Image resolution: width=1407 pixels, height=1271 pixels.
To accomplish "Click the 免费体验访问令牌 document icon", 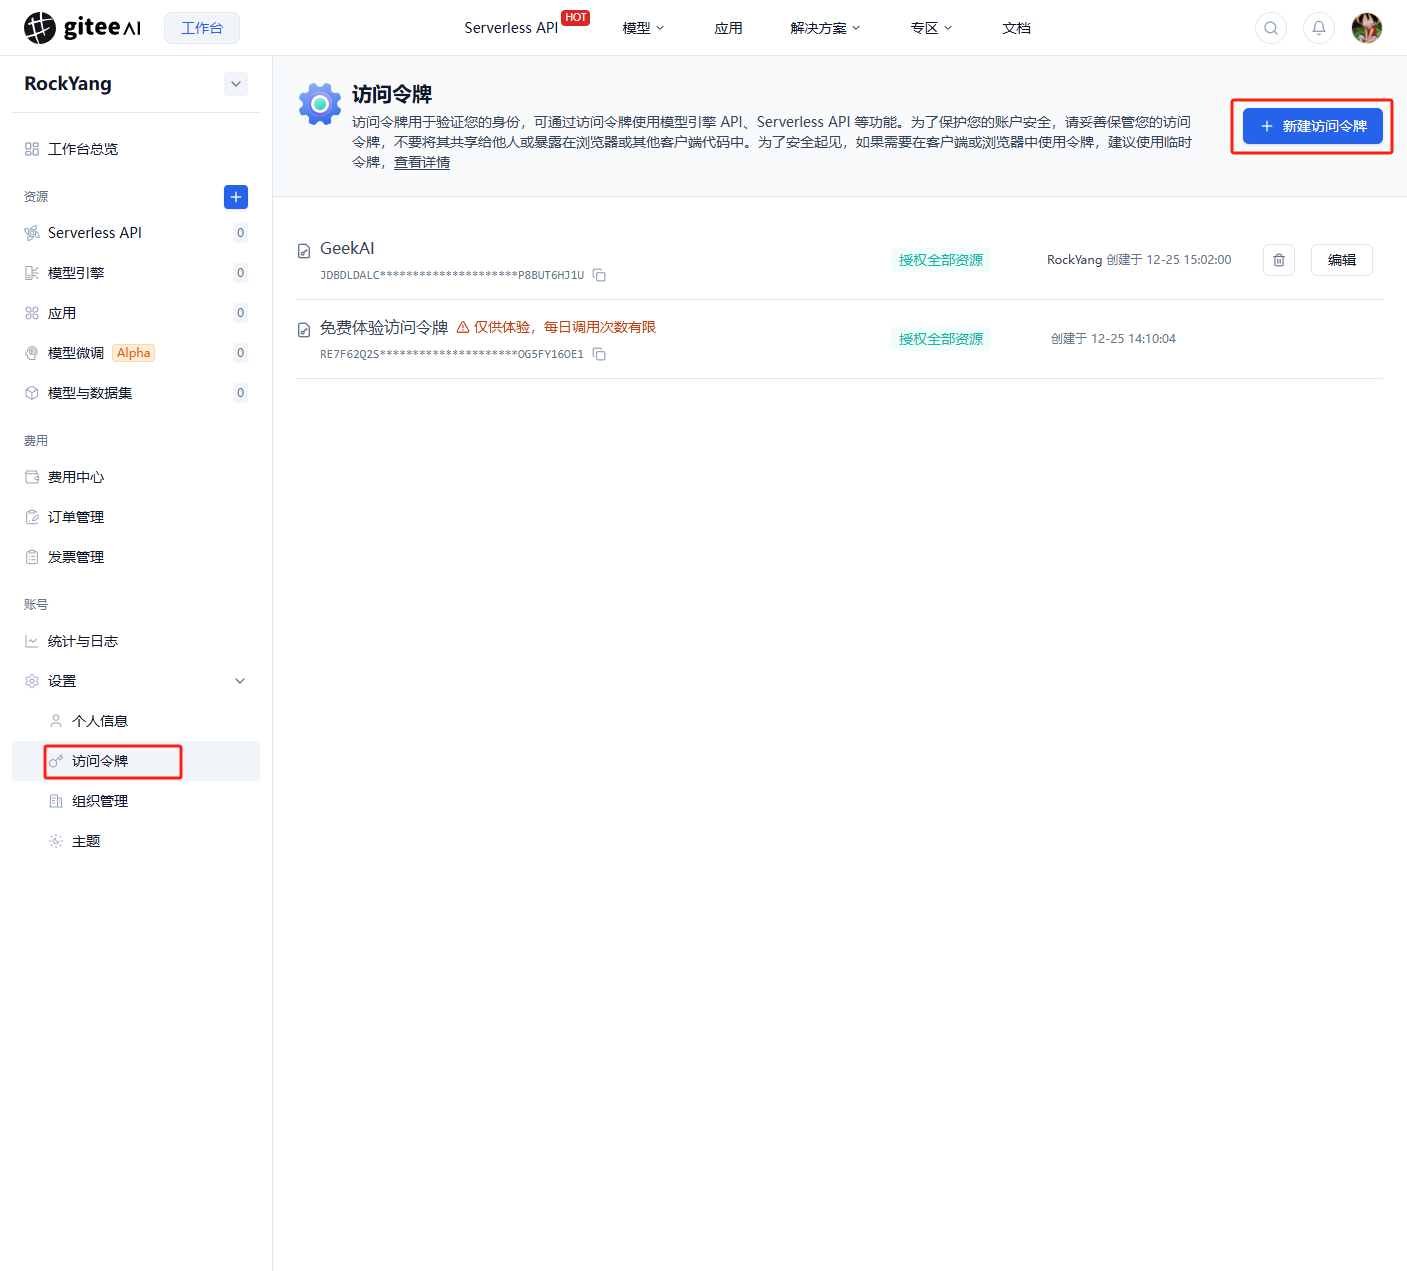I will coord(304,330).
